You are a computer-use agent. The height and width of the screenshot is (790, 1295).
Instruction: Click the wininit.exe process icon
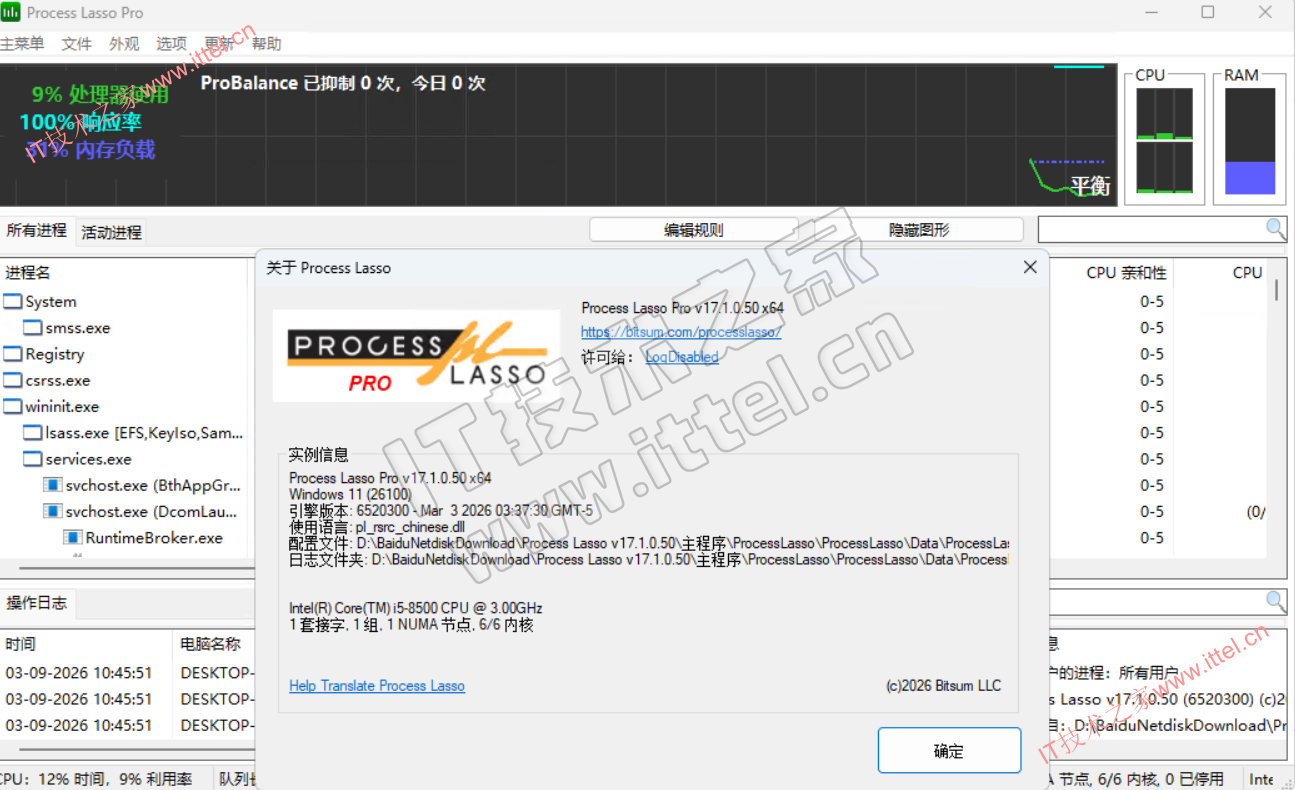(12, 407)
